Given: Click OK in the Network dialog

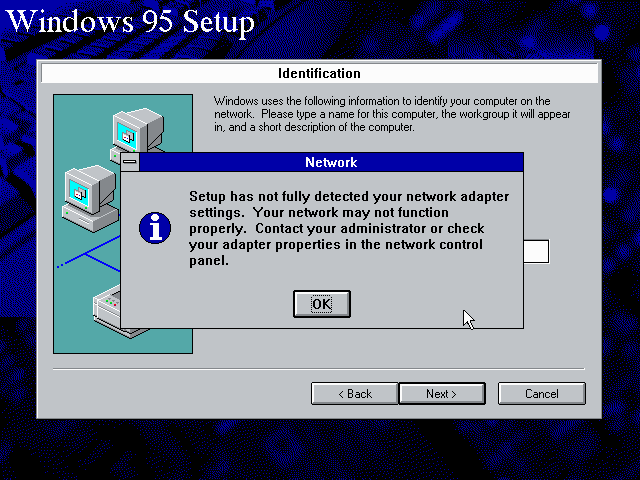Looking at the screenshot, I should [322, 304].
